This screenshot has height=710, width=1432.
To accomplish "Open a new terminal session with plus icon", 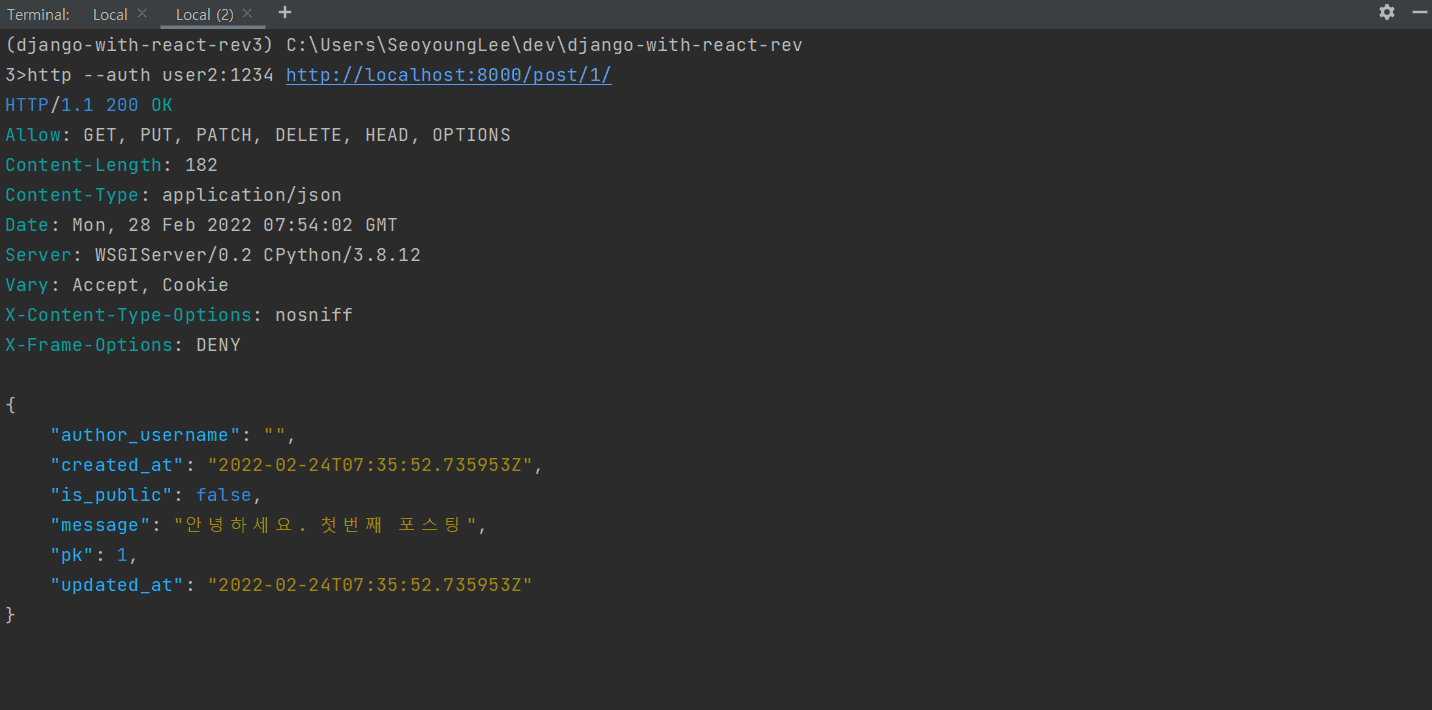I will pos(285,12).
